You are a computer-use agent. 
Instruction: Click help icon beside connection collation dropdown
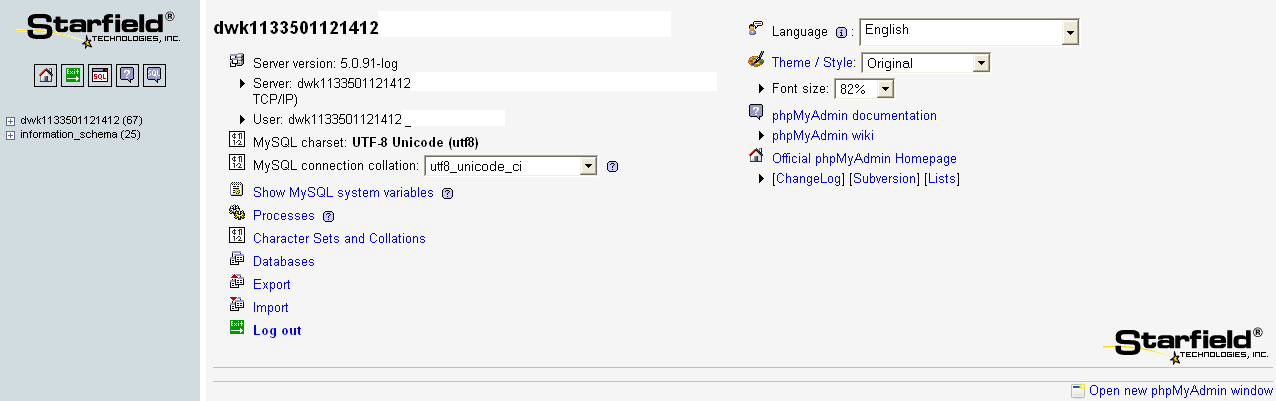pyautogui.click(x=613, y=167)
